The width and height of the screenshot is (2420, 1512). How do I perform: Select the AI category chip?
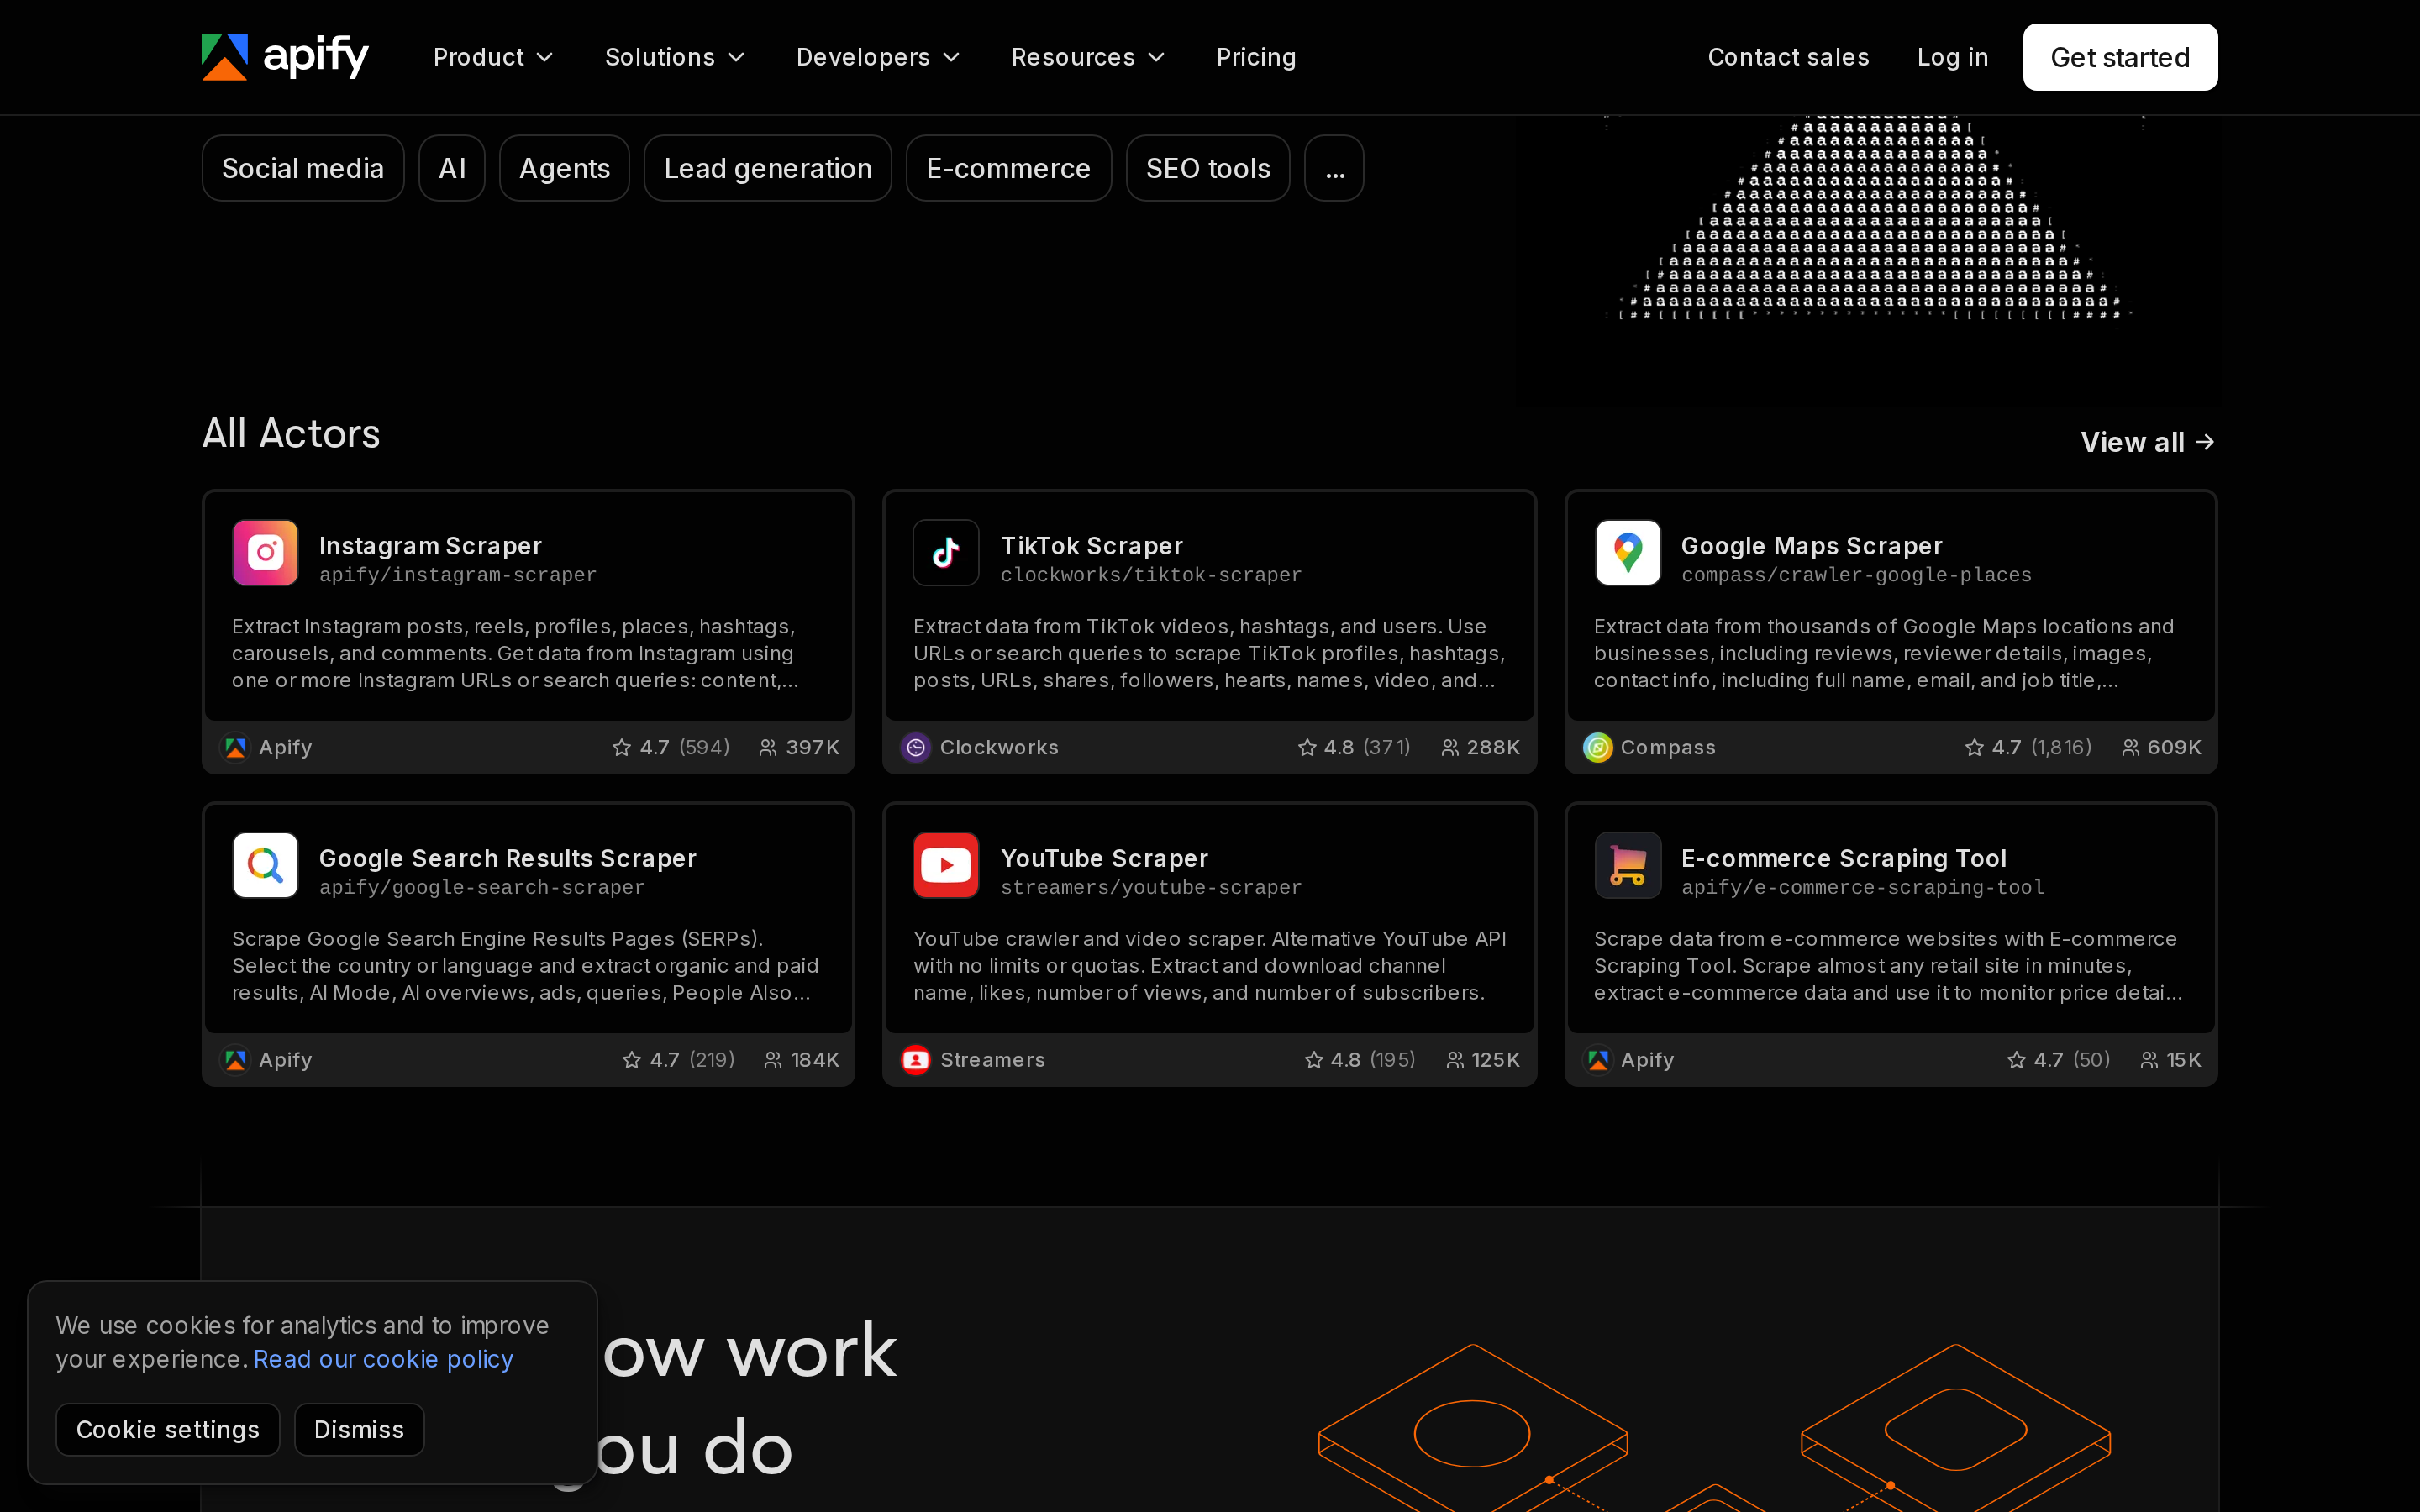pos(452,168)
